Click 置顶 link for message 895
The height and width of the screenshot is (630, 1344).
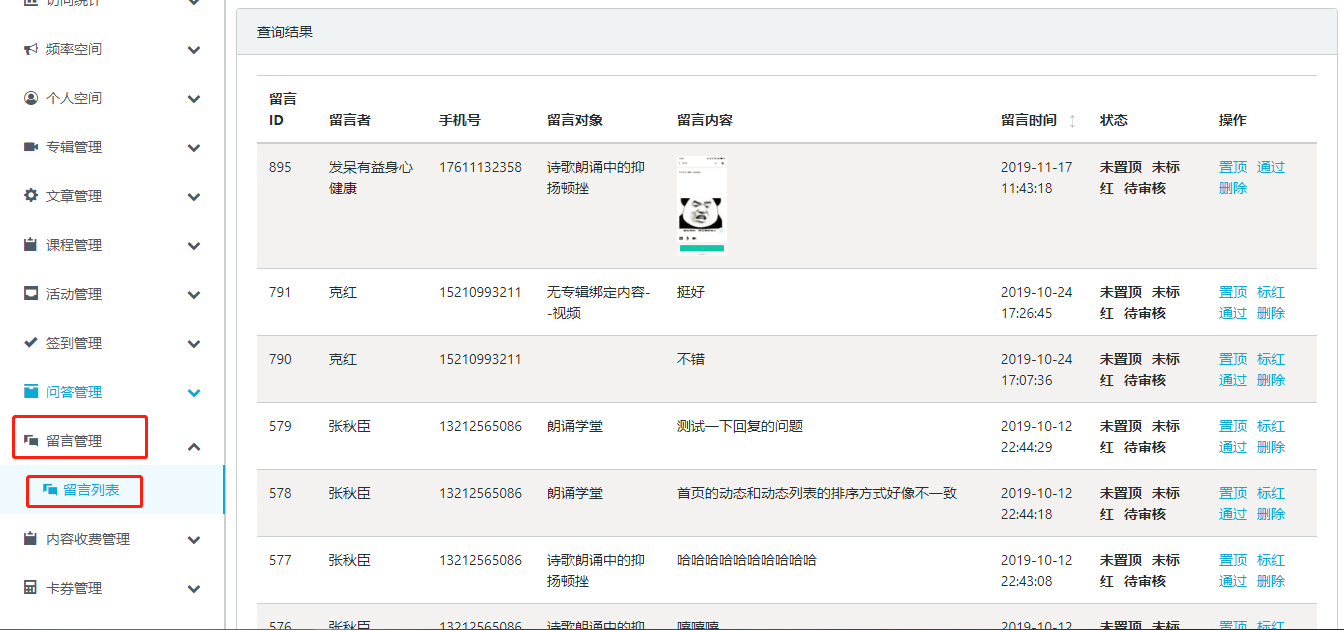pos(1232,167)
